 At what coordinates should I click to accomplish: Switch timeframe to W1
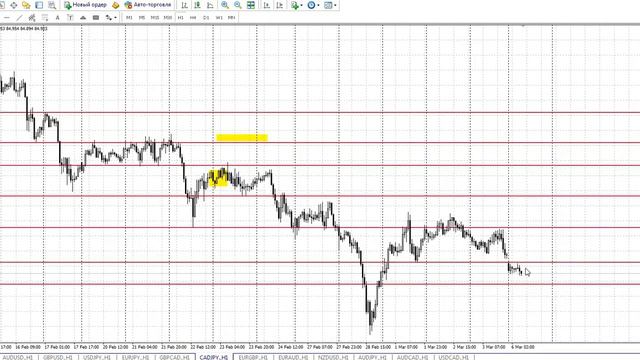point(219,18)
